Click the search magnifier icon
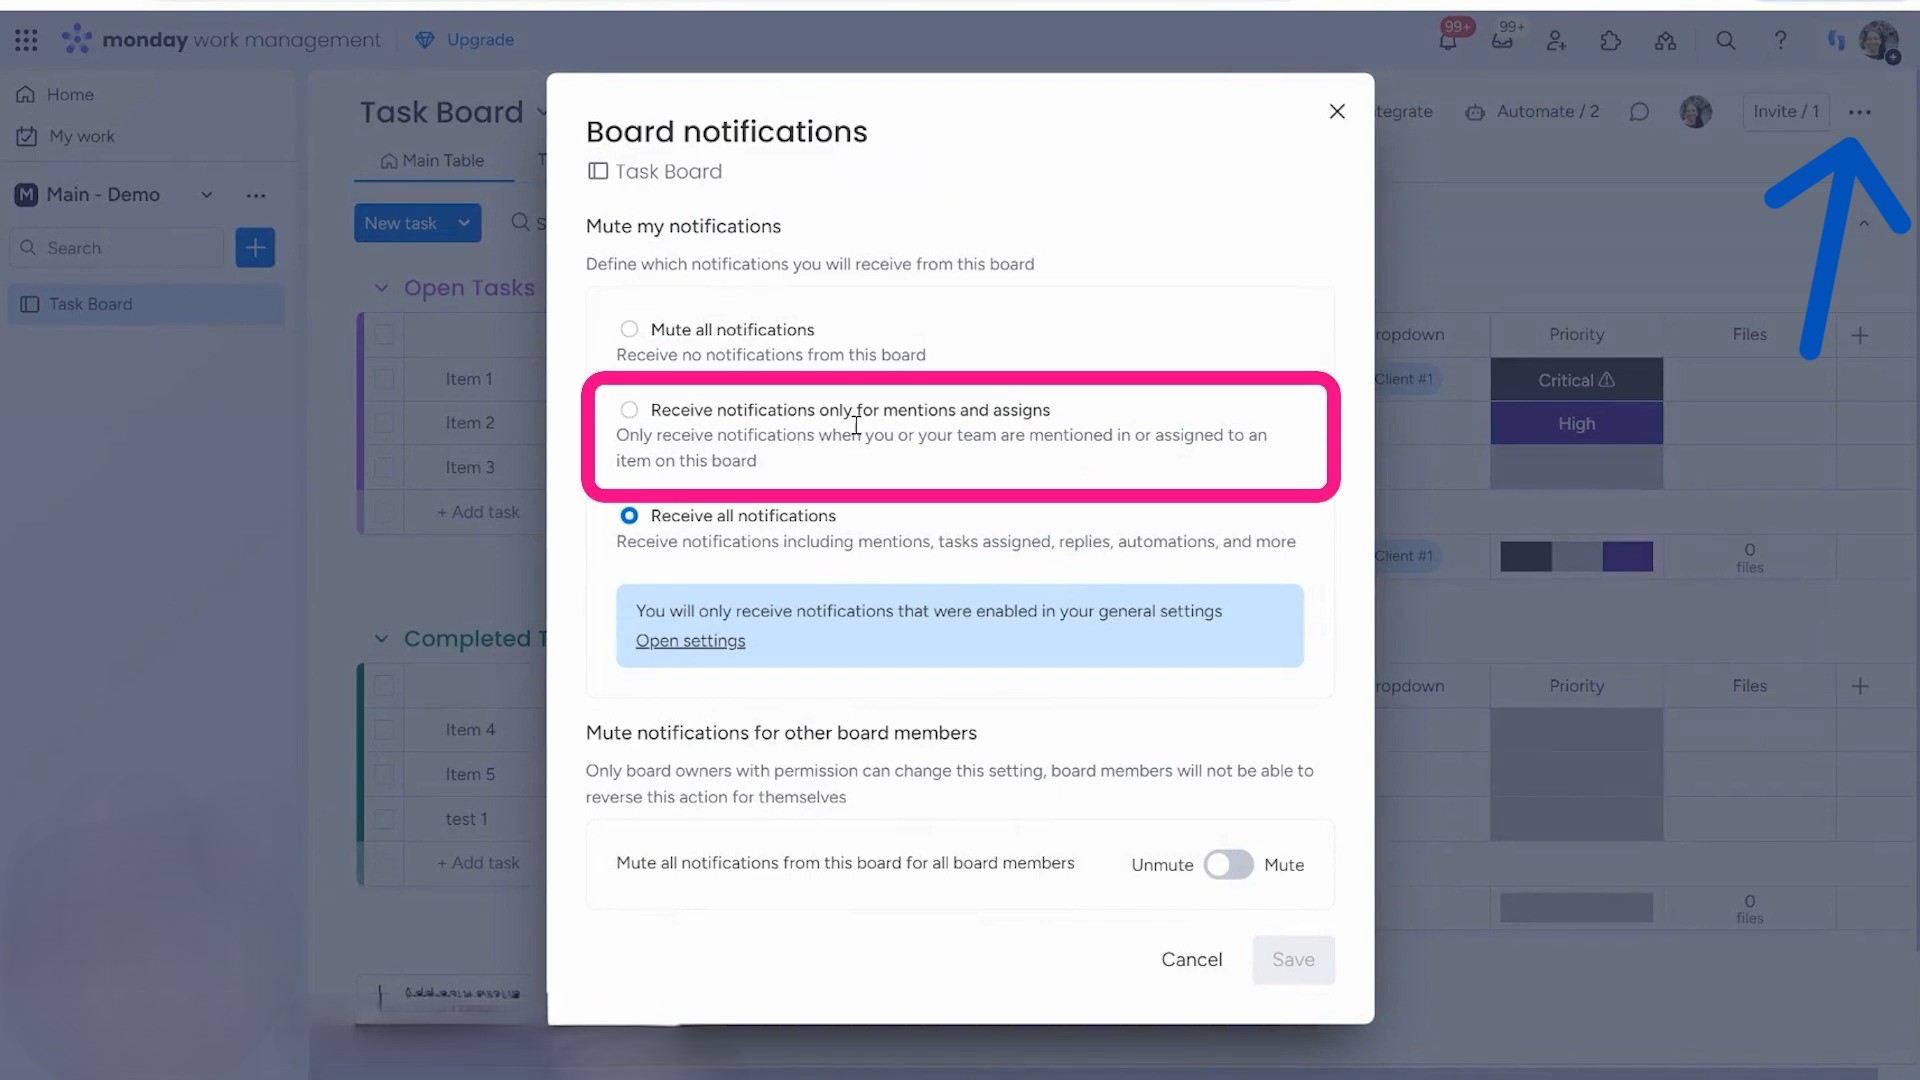This screenshot has width=1920, height=1080. tap(1725, 40)
